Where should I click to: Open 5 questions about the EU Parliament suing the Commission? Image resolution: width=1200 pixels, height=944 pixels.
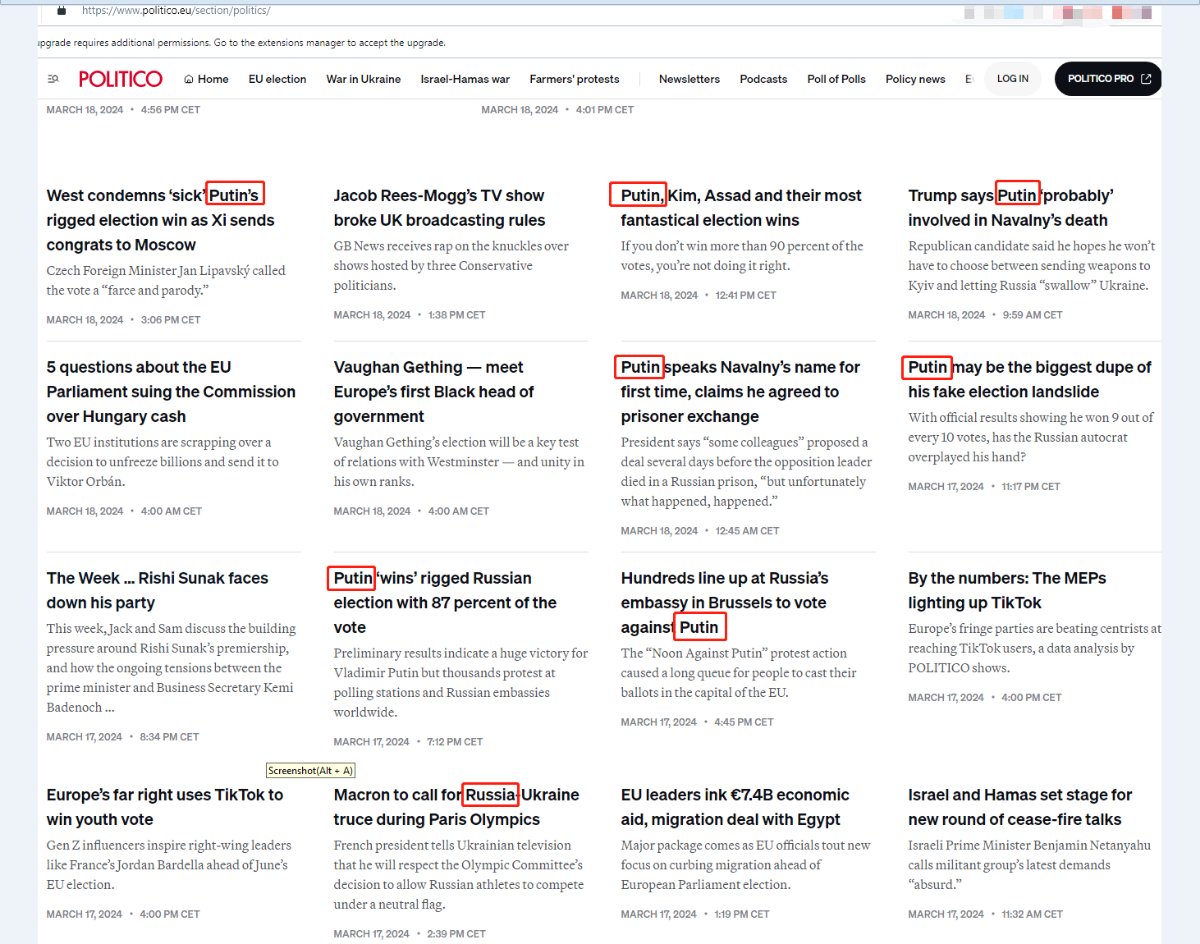point(171,392)
